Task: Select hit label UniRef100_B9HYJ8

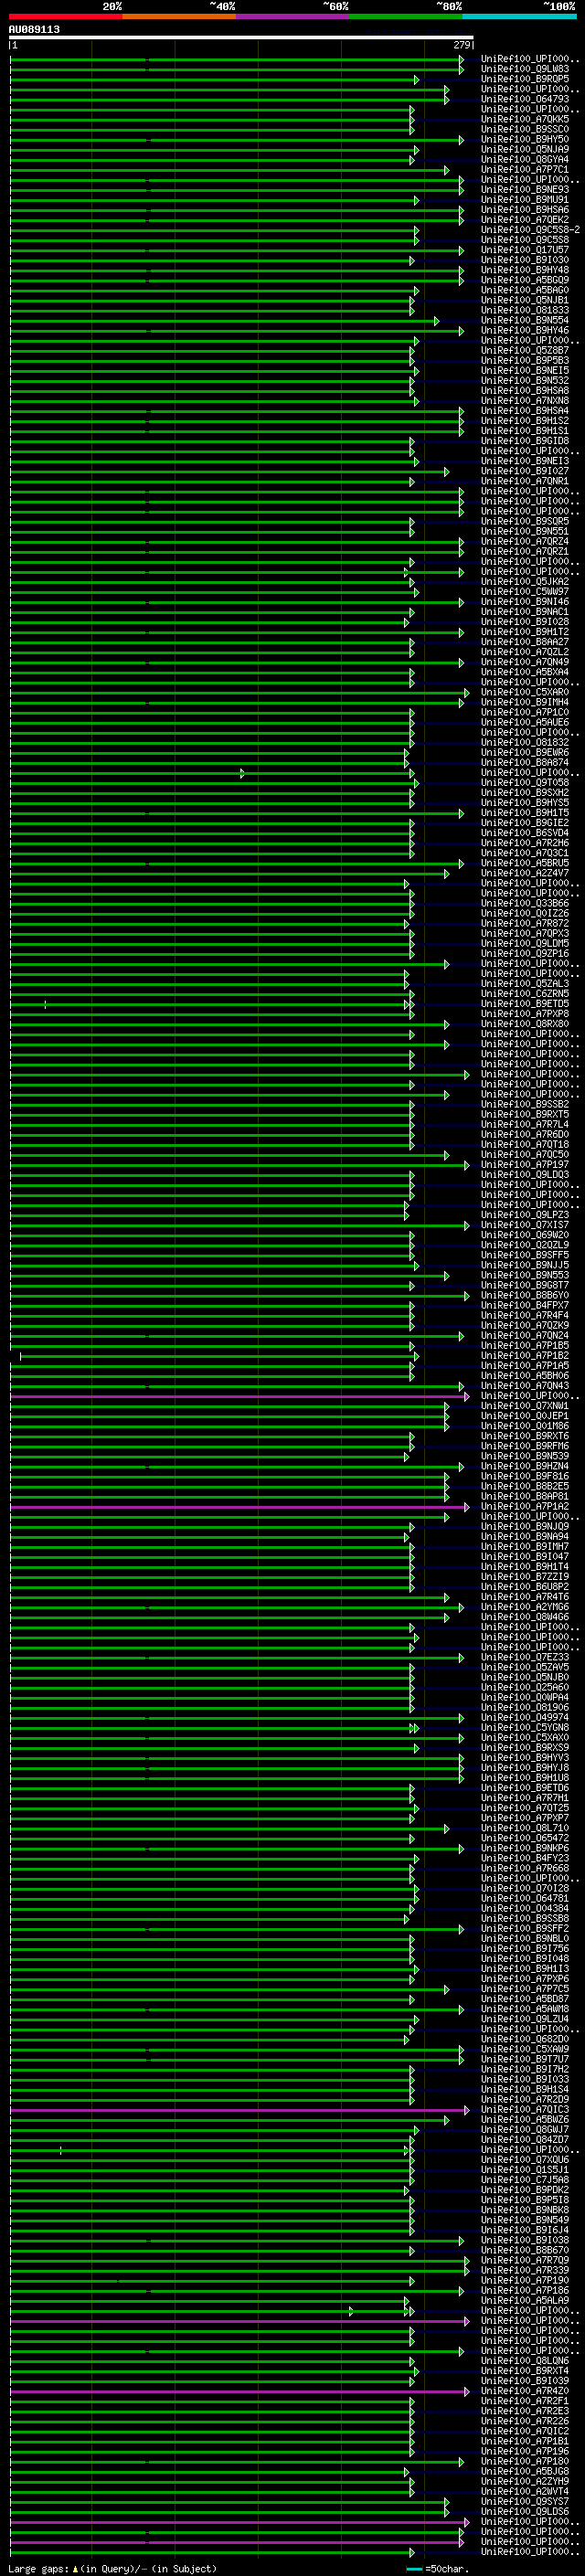Action: coord(525,1768)
